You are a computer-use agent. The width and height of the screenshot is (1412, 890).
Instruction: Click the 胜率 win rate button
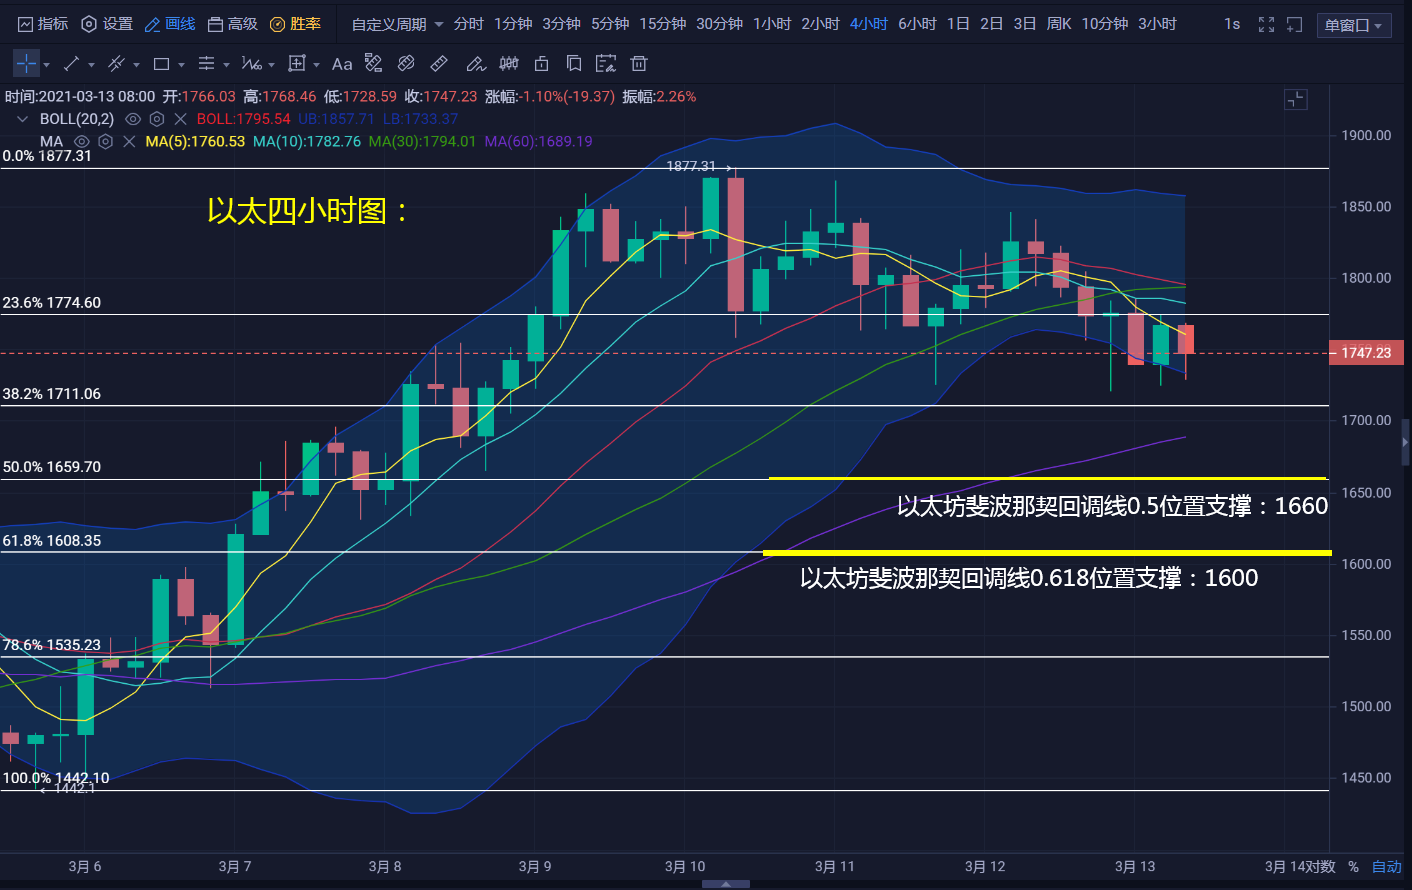tap(296, 24)
